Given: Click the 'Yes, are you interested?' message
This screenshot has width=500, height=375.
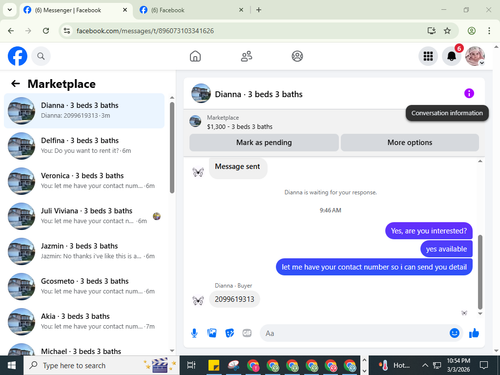Looking at the screenshot, I should pos(429,231).
